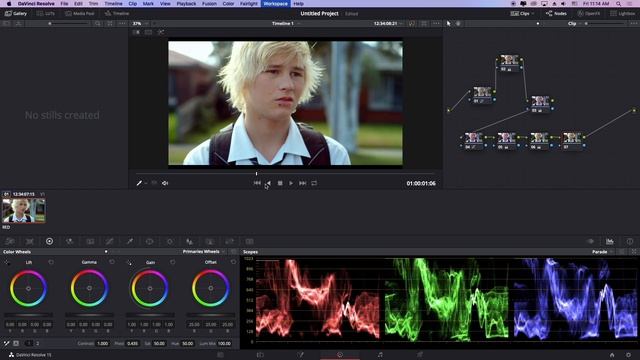
Task: Reset the Offset color wheel
Action: click(x=233, y=262)
